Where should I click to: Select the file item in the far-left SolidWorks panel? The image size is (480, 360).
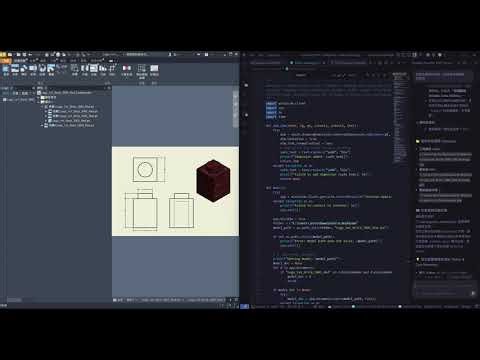[x=19, y=100]
